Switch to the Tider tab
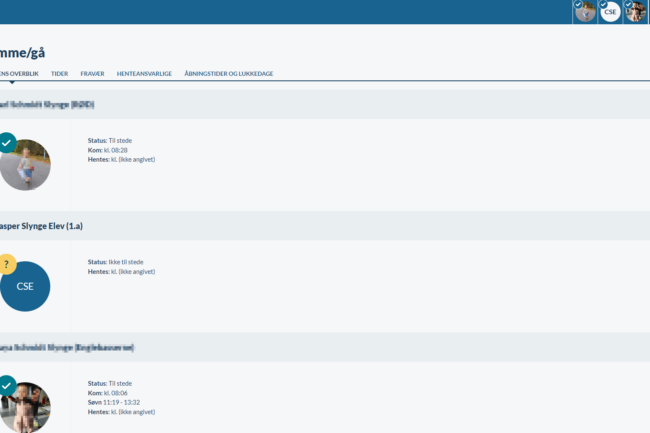The height and width of the screenshot is (433, 650). click(60, 74)
